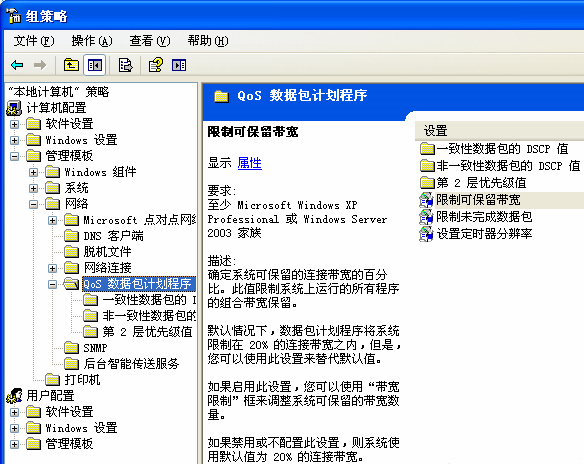
Task: Expand the 系统 tree node
Action: [x=34, y=188]
